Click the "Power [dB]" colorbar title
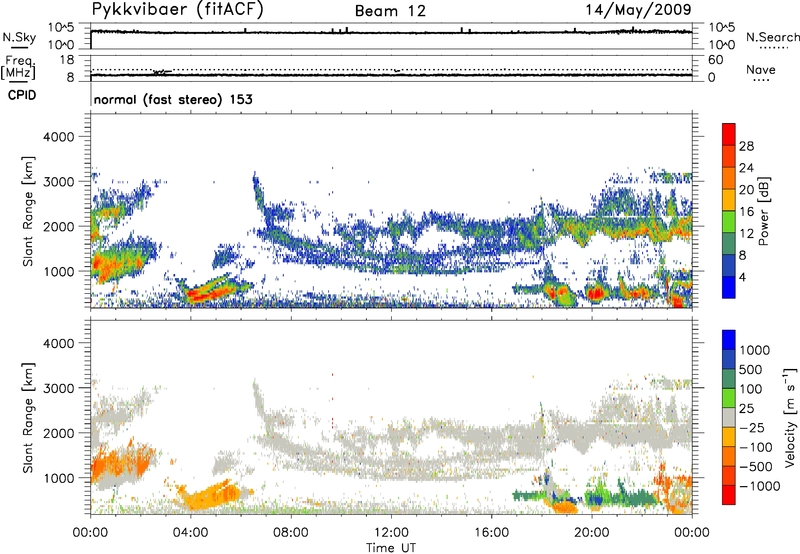Viewport: 800px width, 554px height. tap(764, 211)
